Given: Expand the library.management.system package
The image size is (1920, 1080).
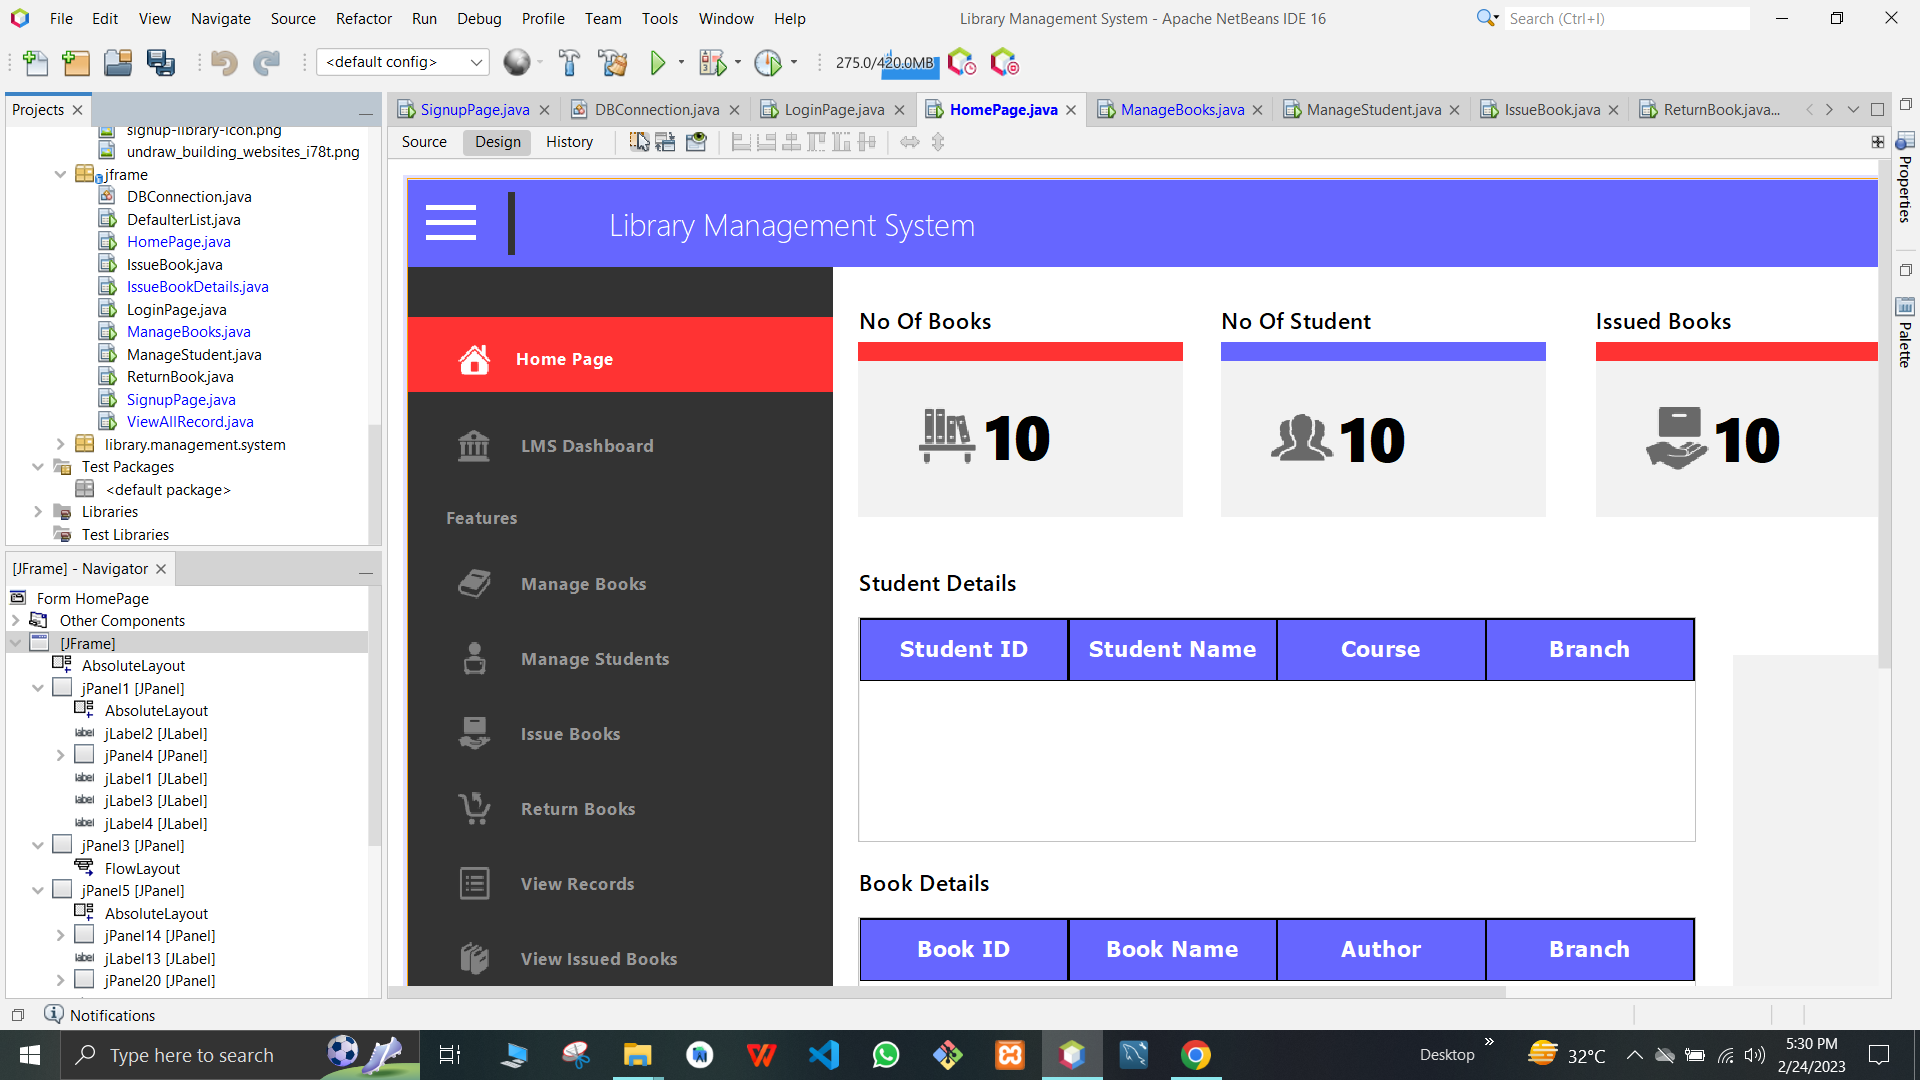Looking at the screenshot, I should coord(60,444).
